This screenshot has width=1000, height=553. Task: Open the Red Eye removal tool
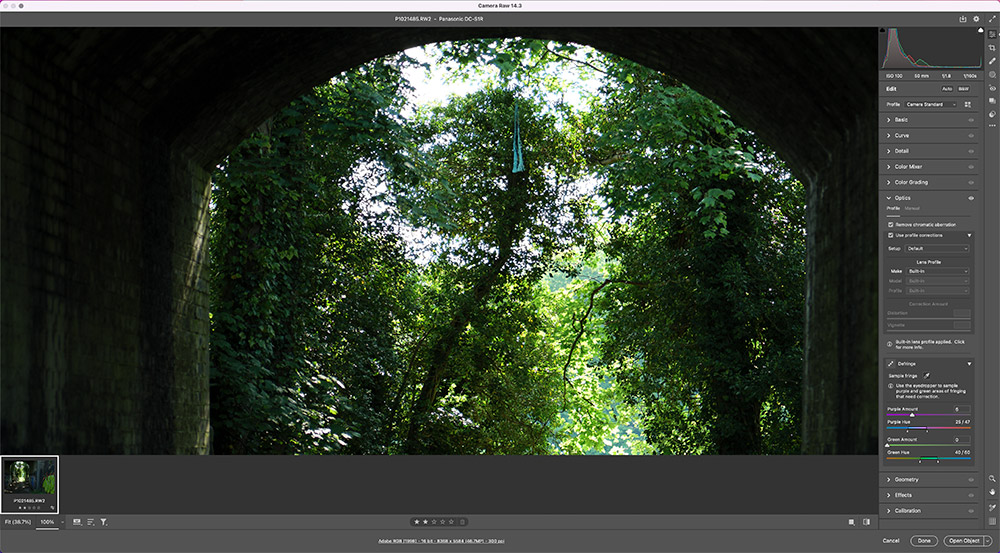(992, 88)
